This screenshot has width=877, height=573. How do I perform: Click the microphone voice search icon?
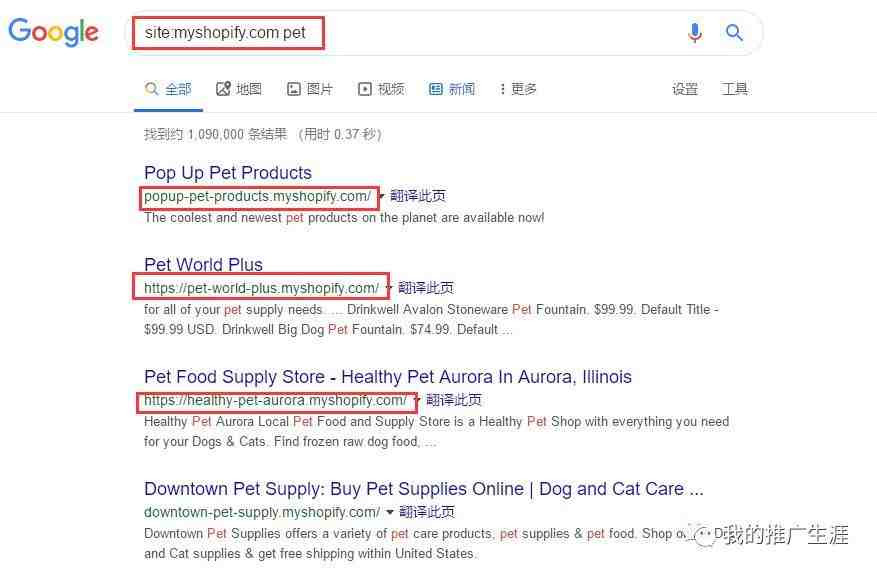(695, 32)
